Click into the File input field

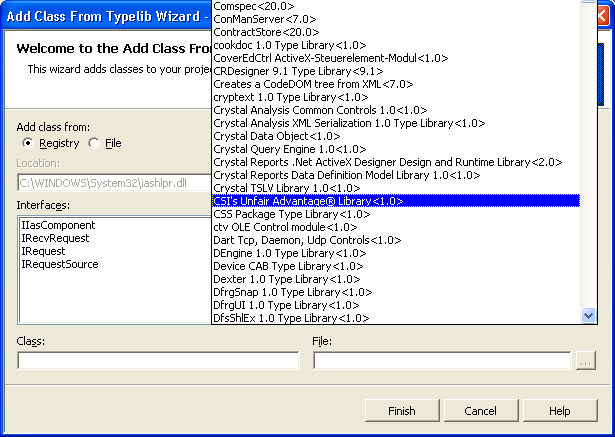click(442, 361)
